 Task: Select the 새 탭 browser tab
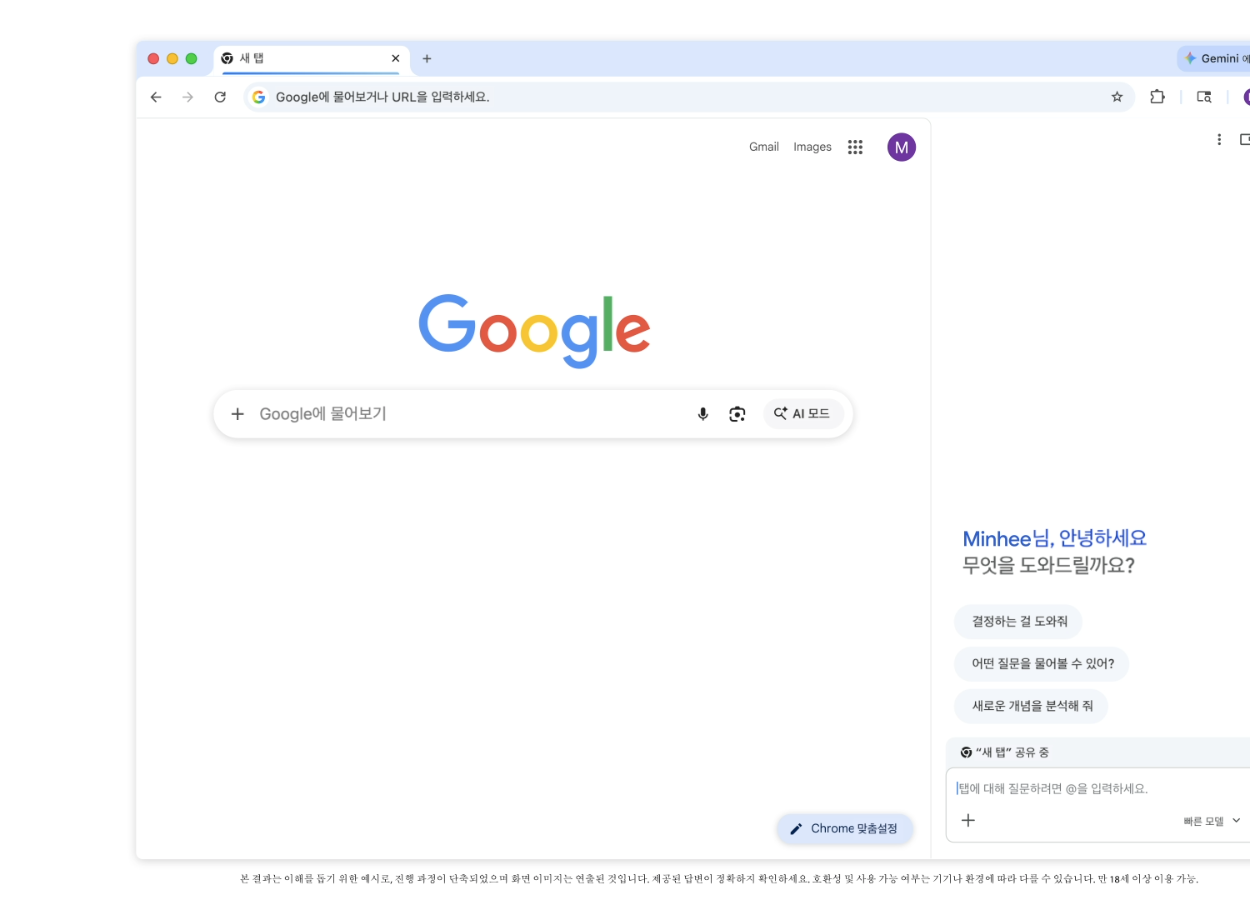pyautogui.click(x=311, y=59)
